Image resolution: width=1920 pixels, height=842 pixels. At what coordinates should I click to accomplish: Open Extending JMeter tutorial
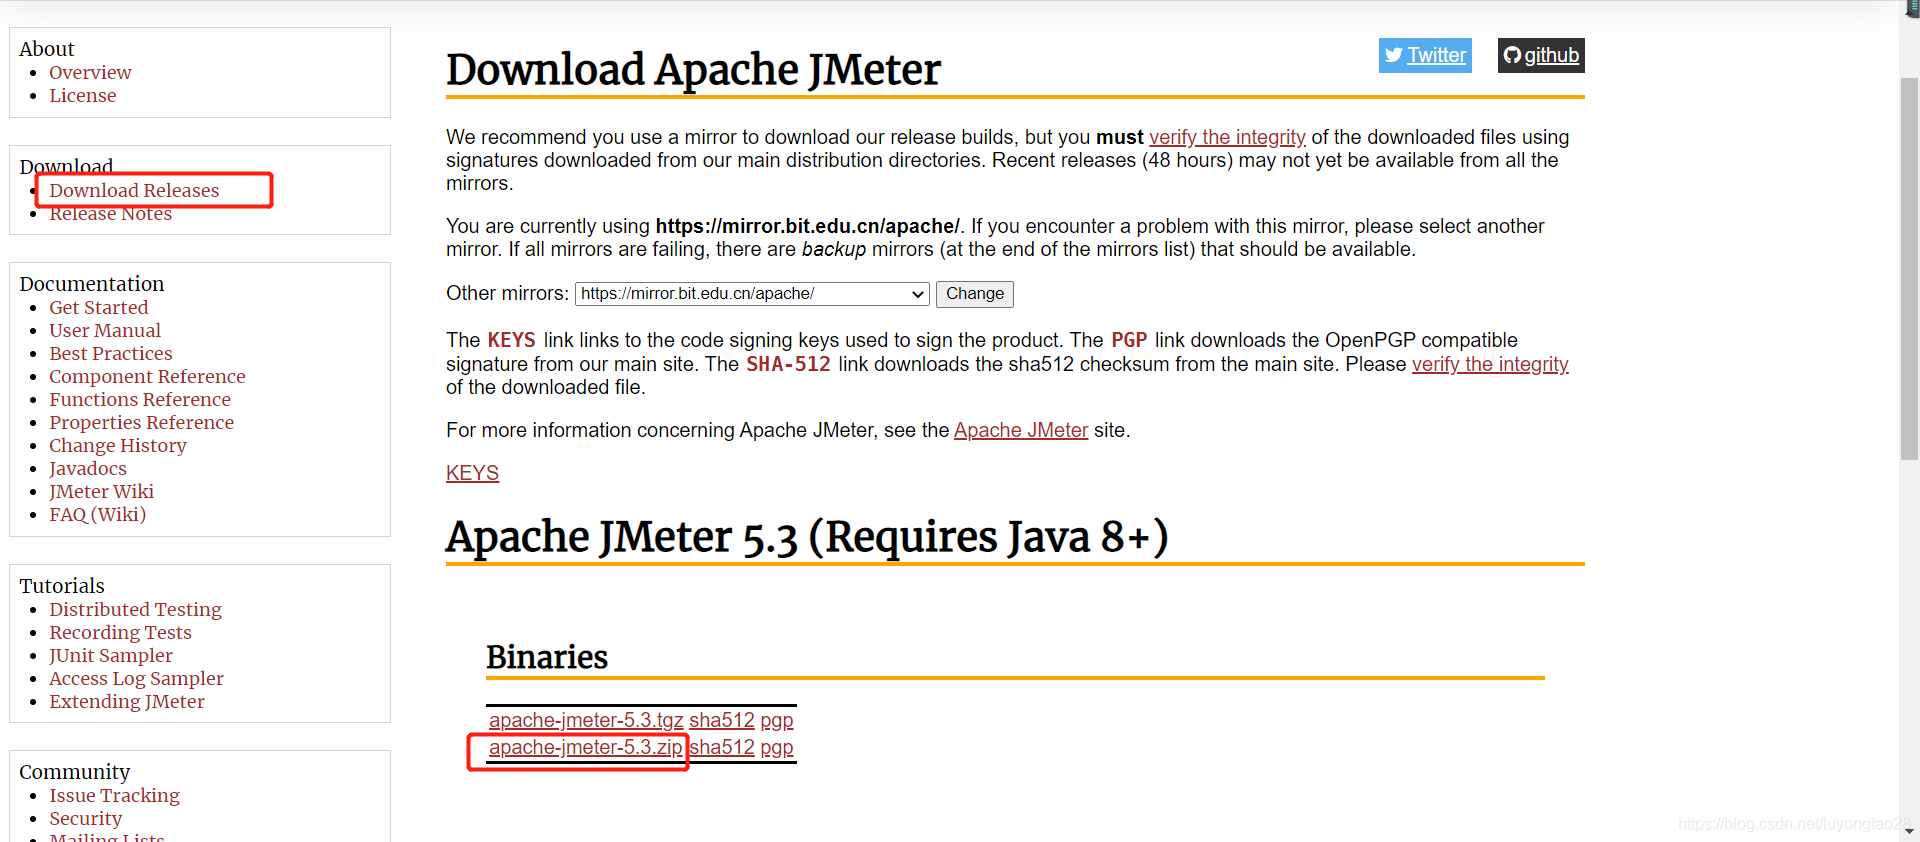[127, 701]
